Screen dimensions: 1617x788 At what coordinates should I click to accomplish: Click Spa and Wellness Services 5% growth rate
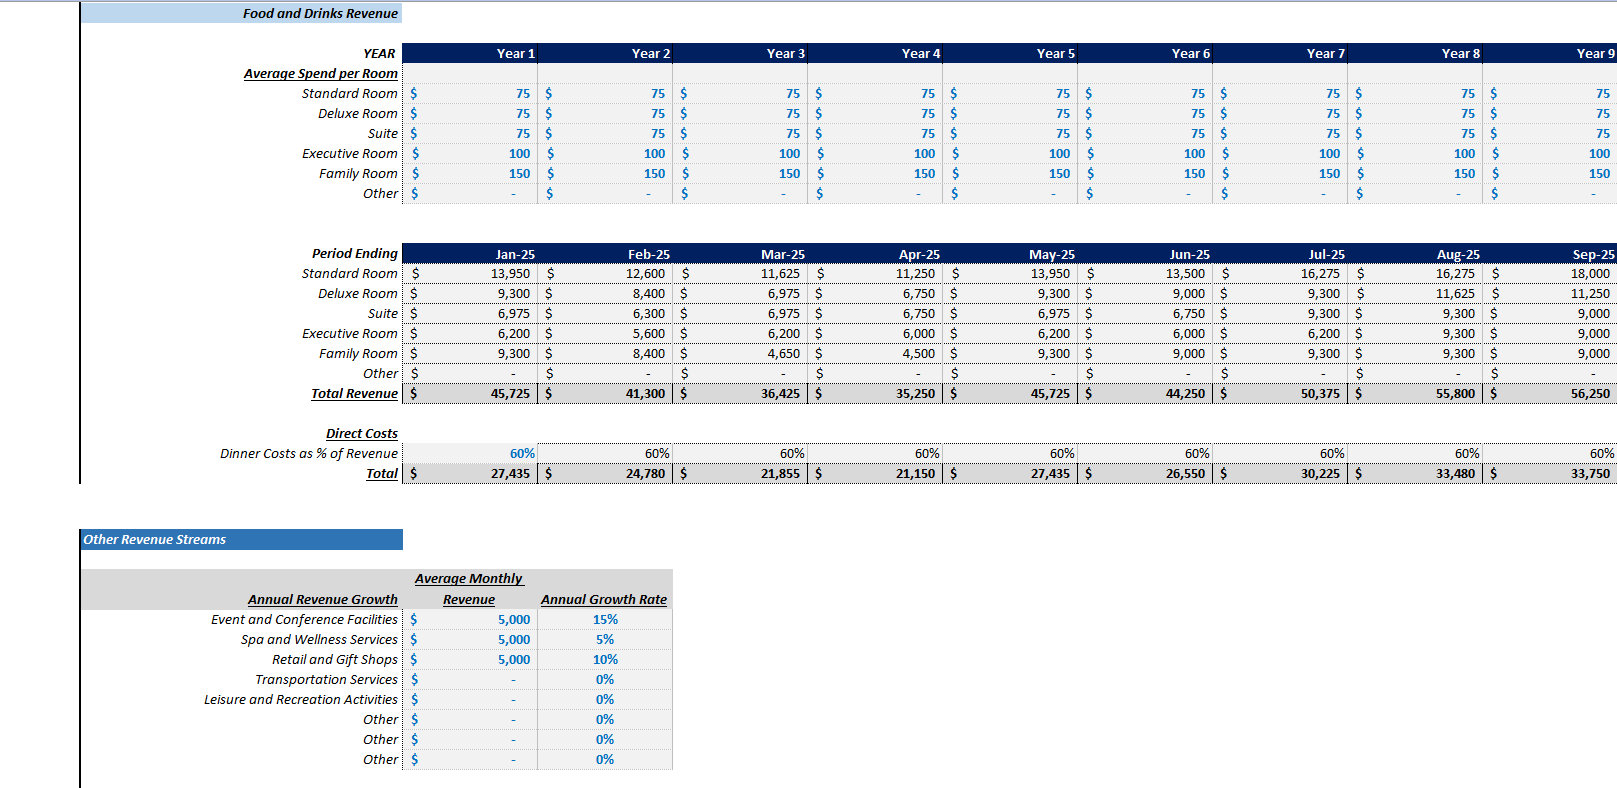click(605, 640)
